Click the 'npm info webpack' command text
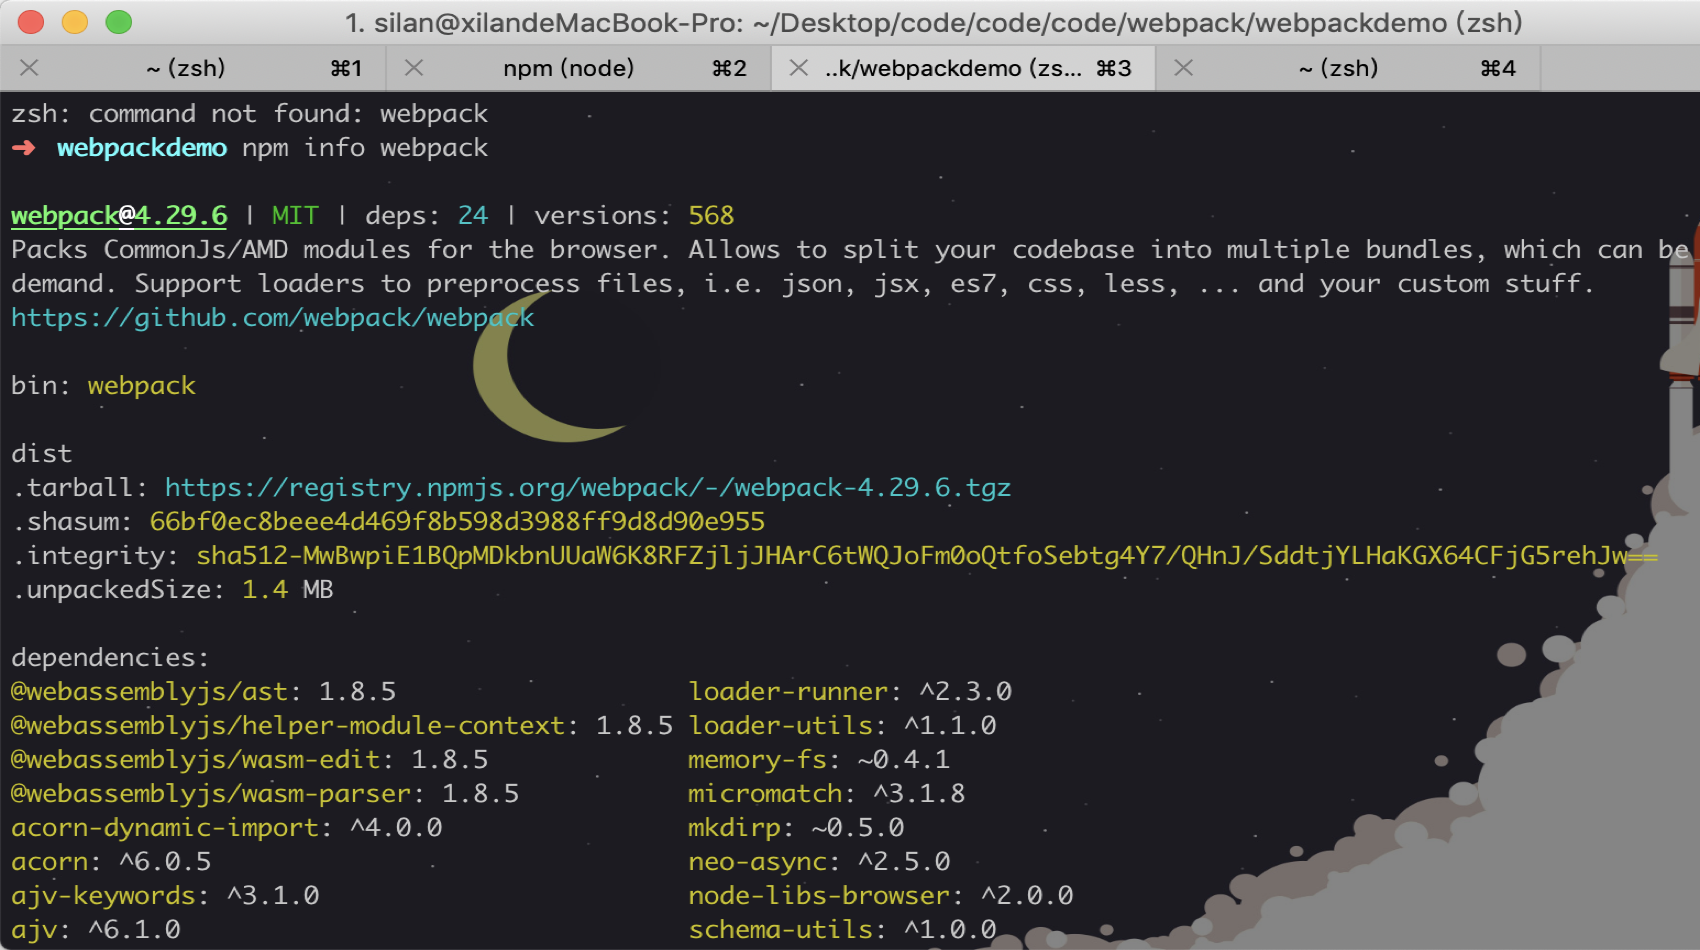The height and width of the screenshot is (950, 1700). (x=365, y=148)
